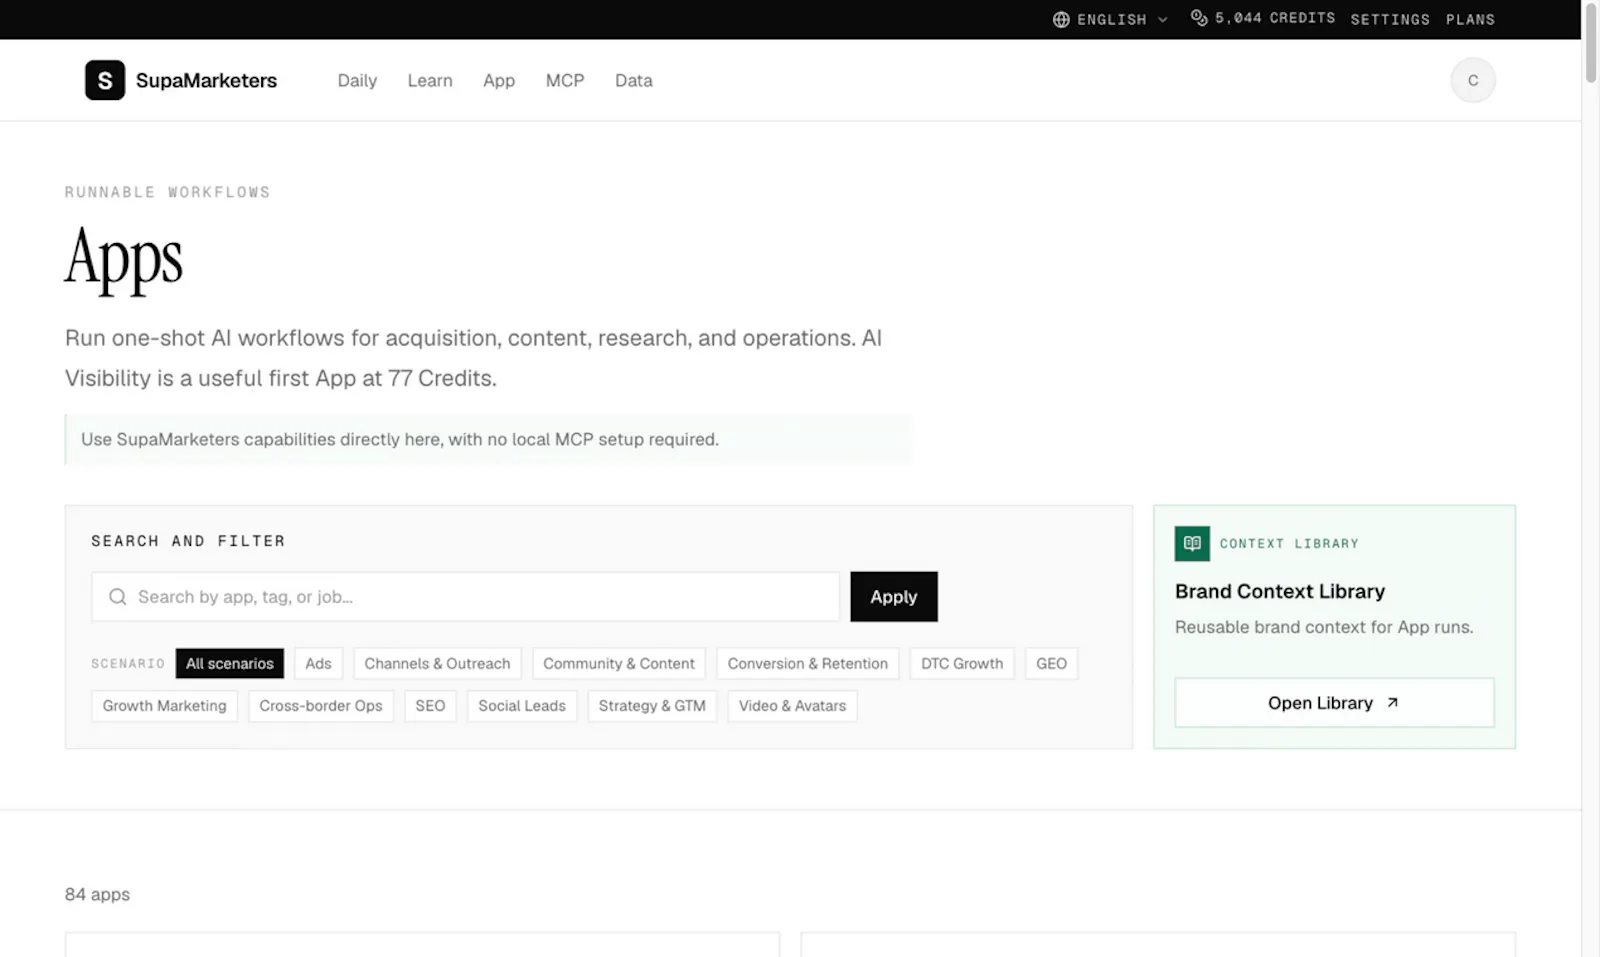Screen dimensions: 1600x957
Task: Filter by Channels & Outreach scenario
Action: coord(437,664)
